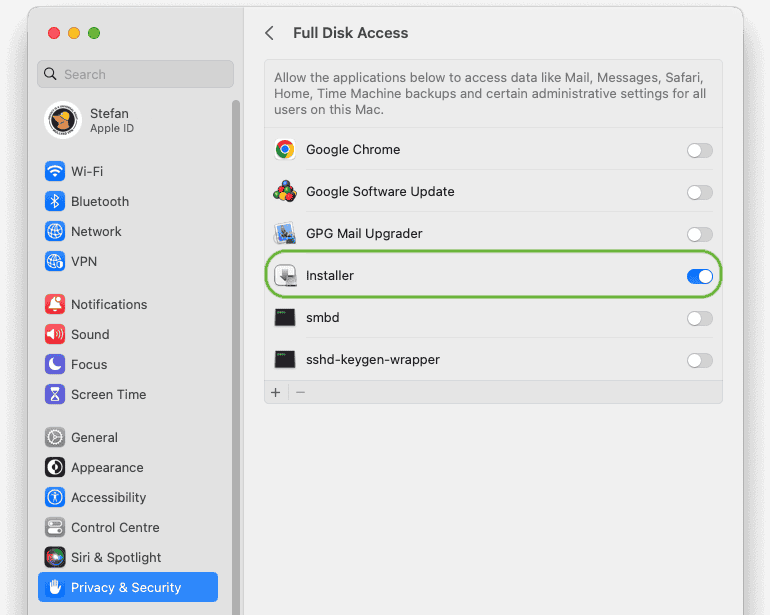This screenshot has height=615, width=770.
Task: Turn on the smbd toggle
Action: click(x=699, y=318)
